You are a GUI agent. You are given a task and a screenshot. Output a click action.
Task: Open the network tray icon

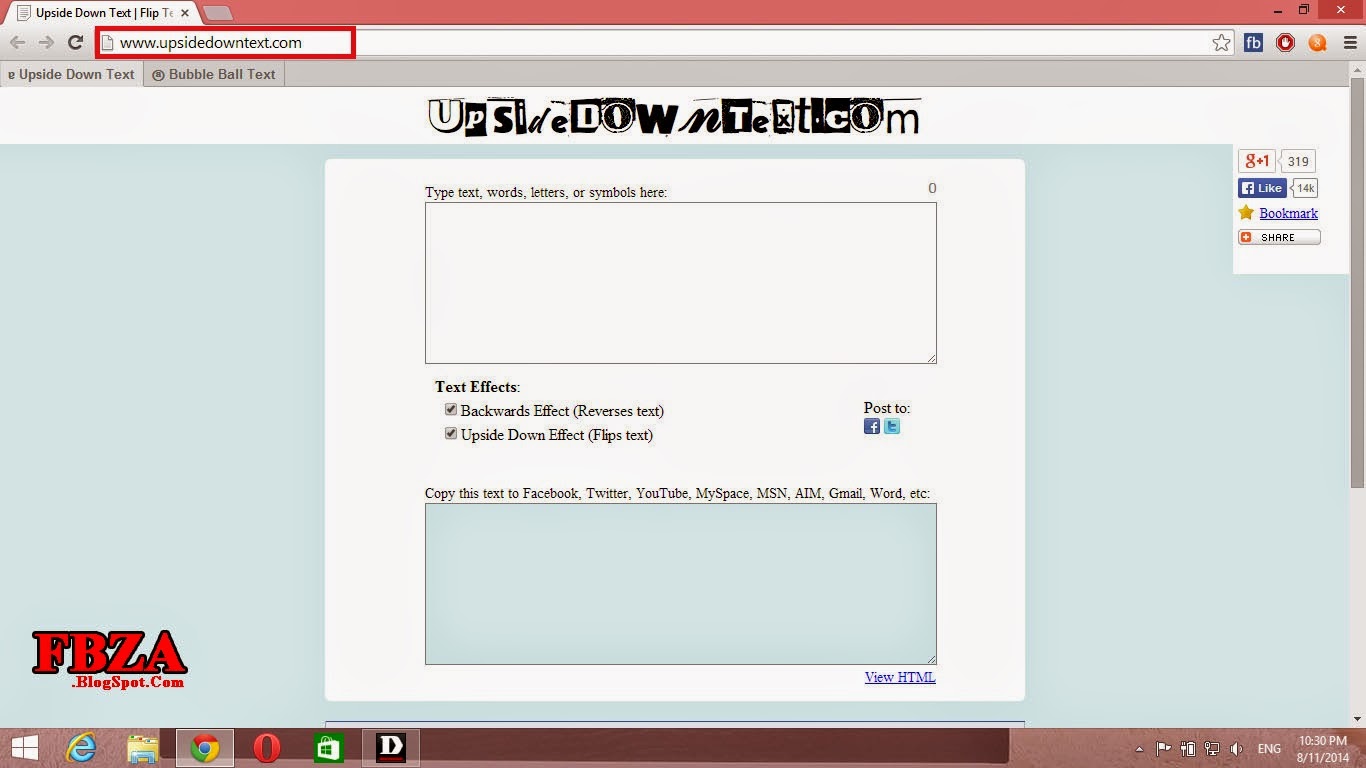pyautogui.click(x=1212, y=749)
